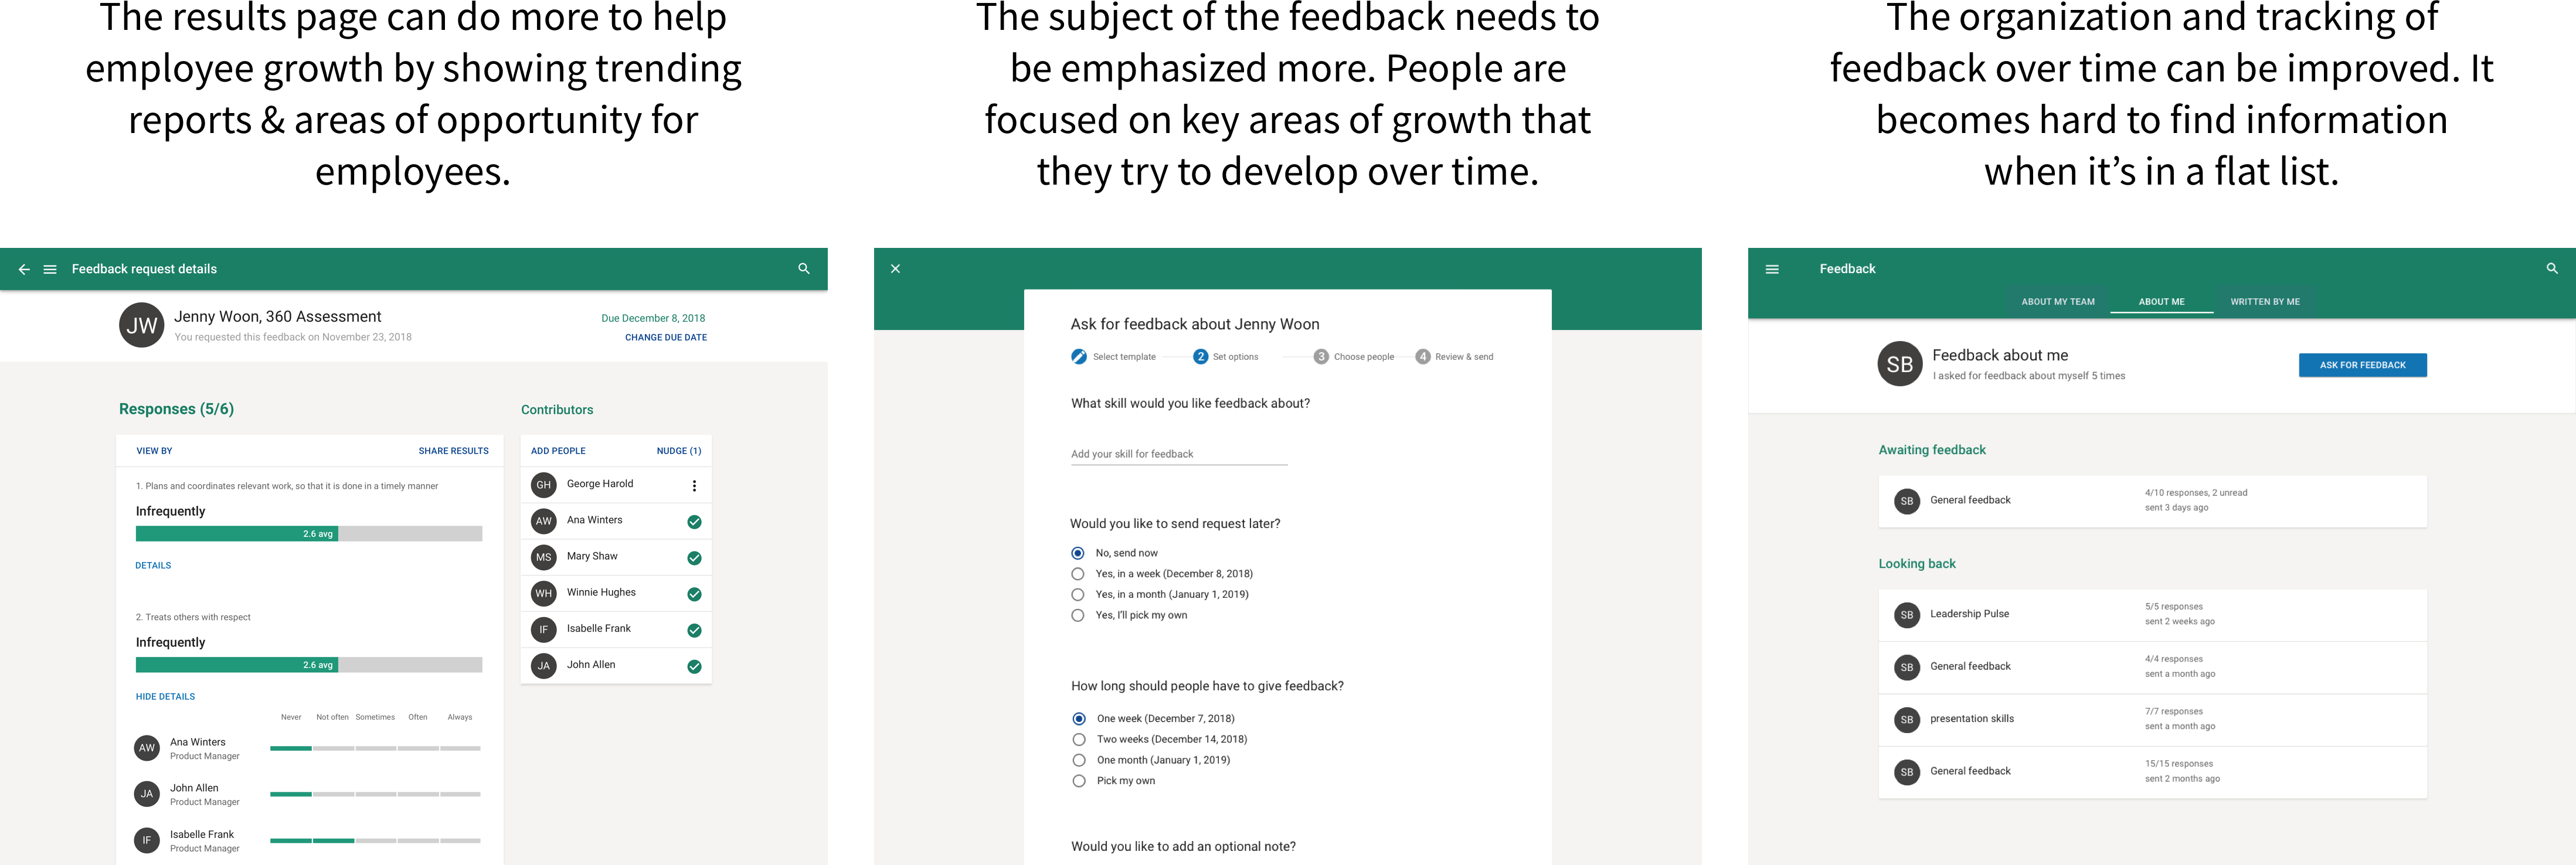Image resolution: width=2576 pixels, height=865 pixels.
Task: Click the search icon in the Feedback header
Action: (x=2552, y=269)
